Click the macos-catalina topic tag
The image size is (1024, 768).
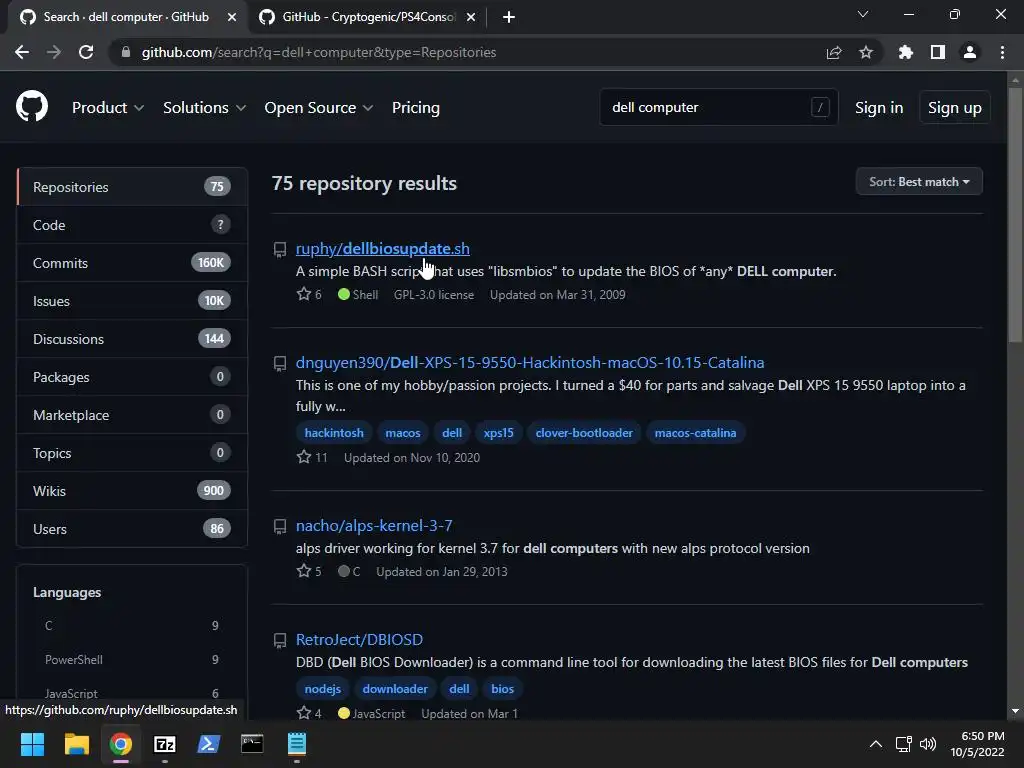695,432
